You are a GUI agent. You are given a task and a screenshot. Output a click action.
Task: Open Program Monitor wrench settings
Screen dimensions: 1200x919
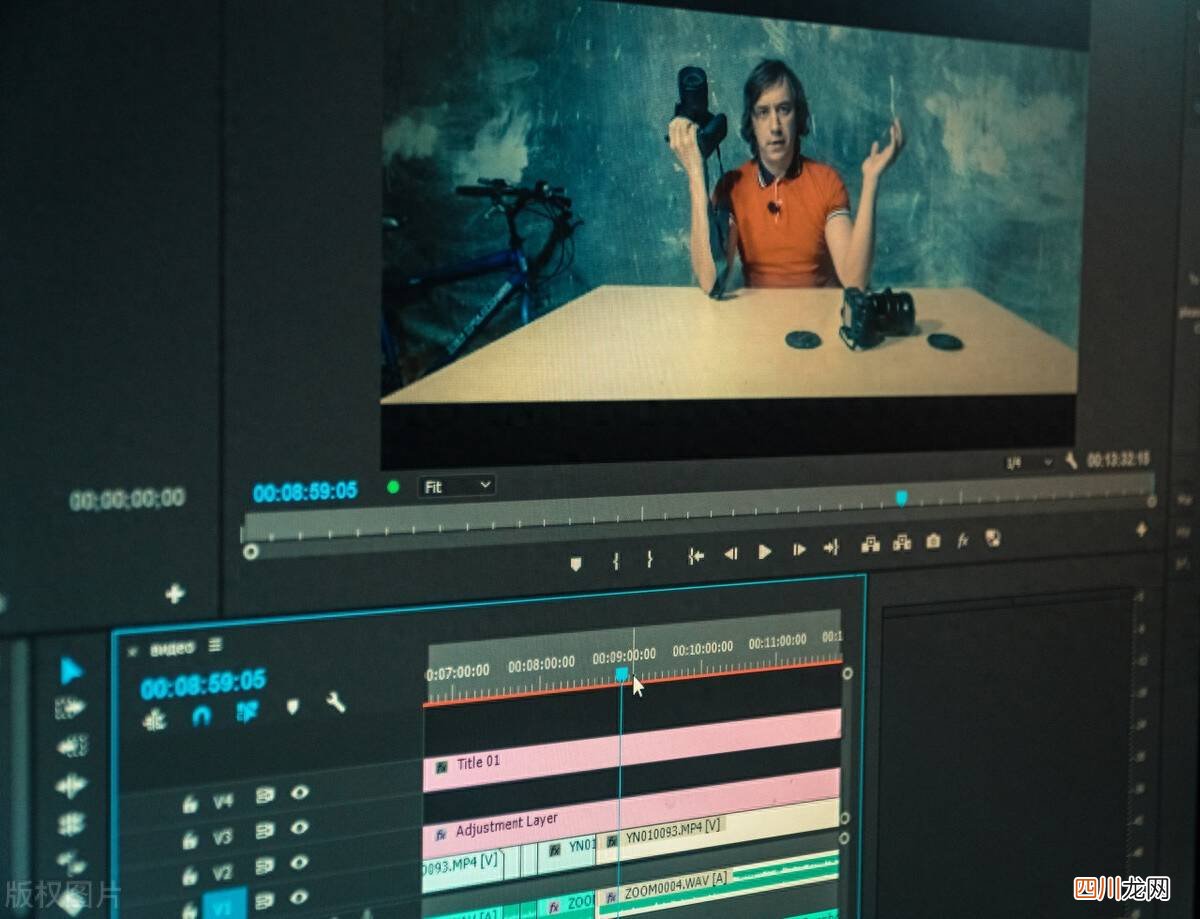(1071, 461)
